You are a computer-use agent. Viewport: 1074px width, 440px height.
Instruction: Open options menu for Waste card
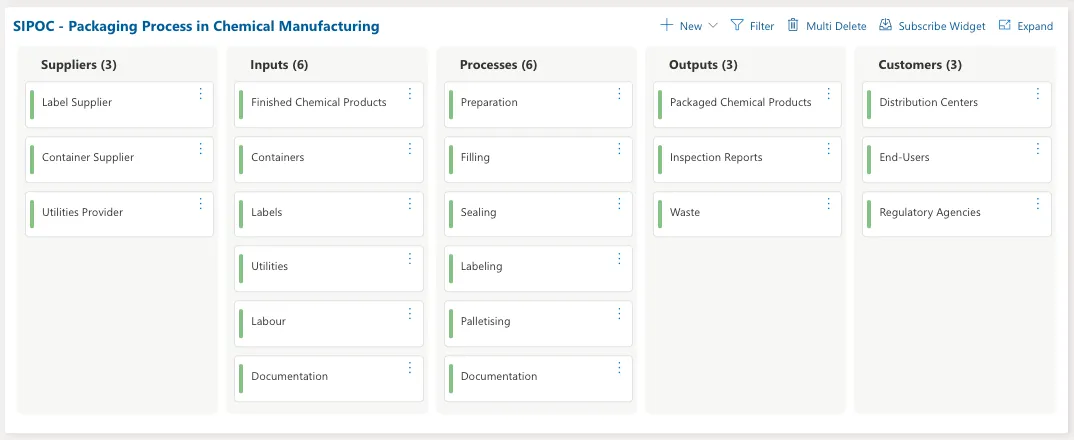coord(828,204)
